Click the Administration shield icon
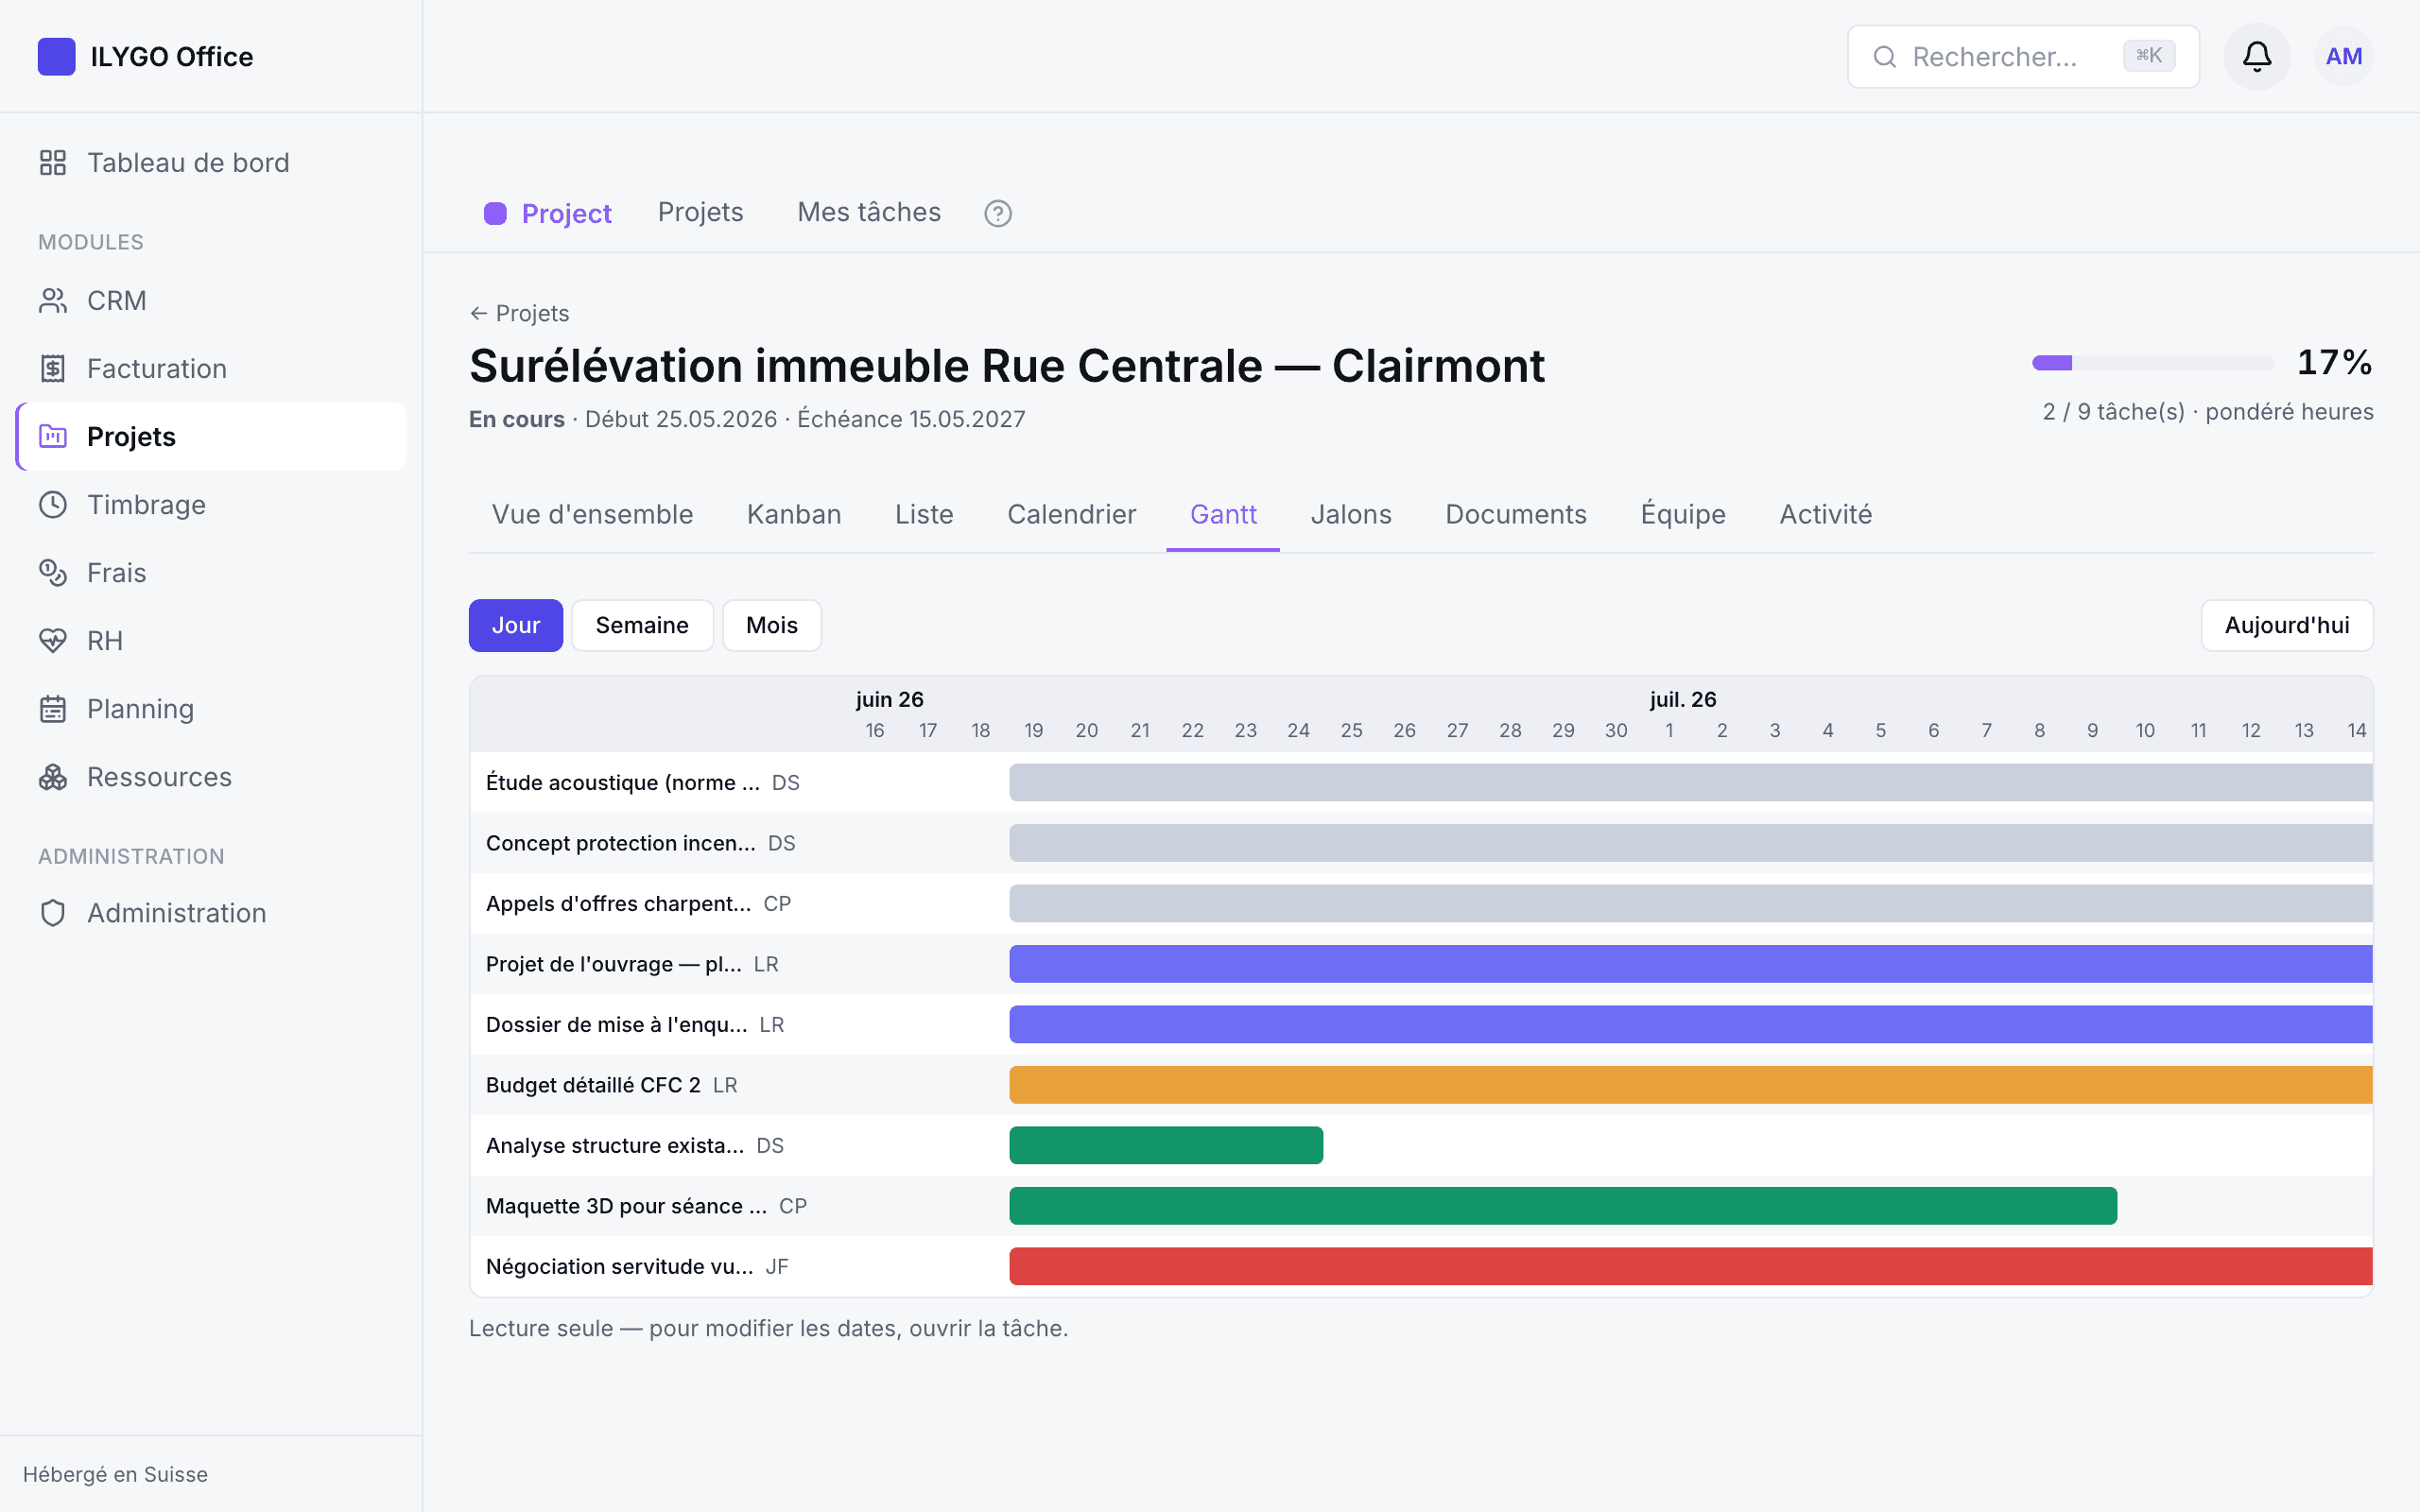This screenshot has height=1512, width=2420. click(53, 912)
